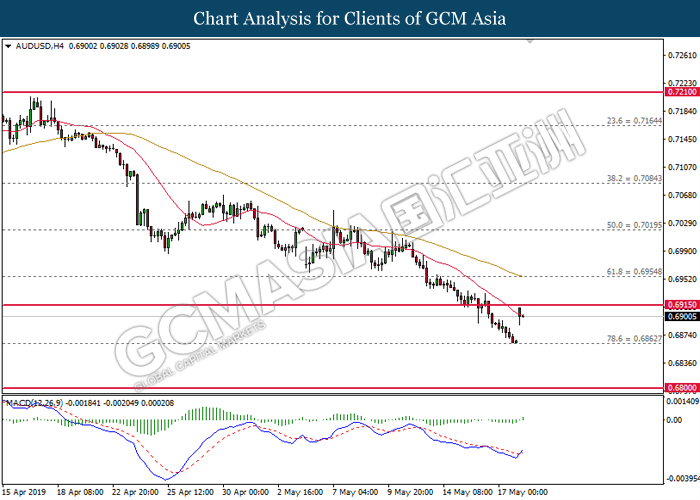The width and height of the screenshot is (700, 500).
Task: Click the 22 Apr 20:00 time label
Action: pyautogui.click(x=135, y=492)
